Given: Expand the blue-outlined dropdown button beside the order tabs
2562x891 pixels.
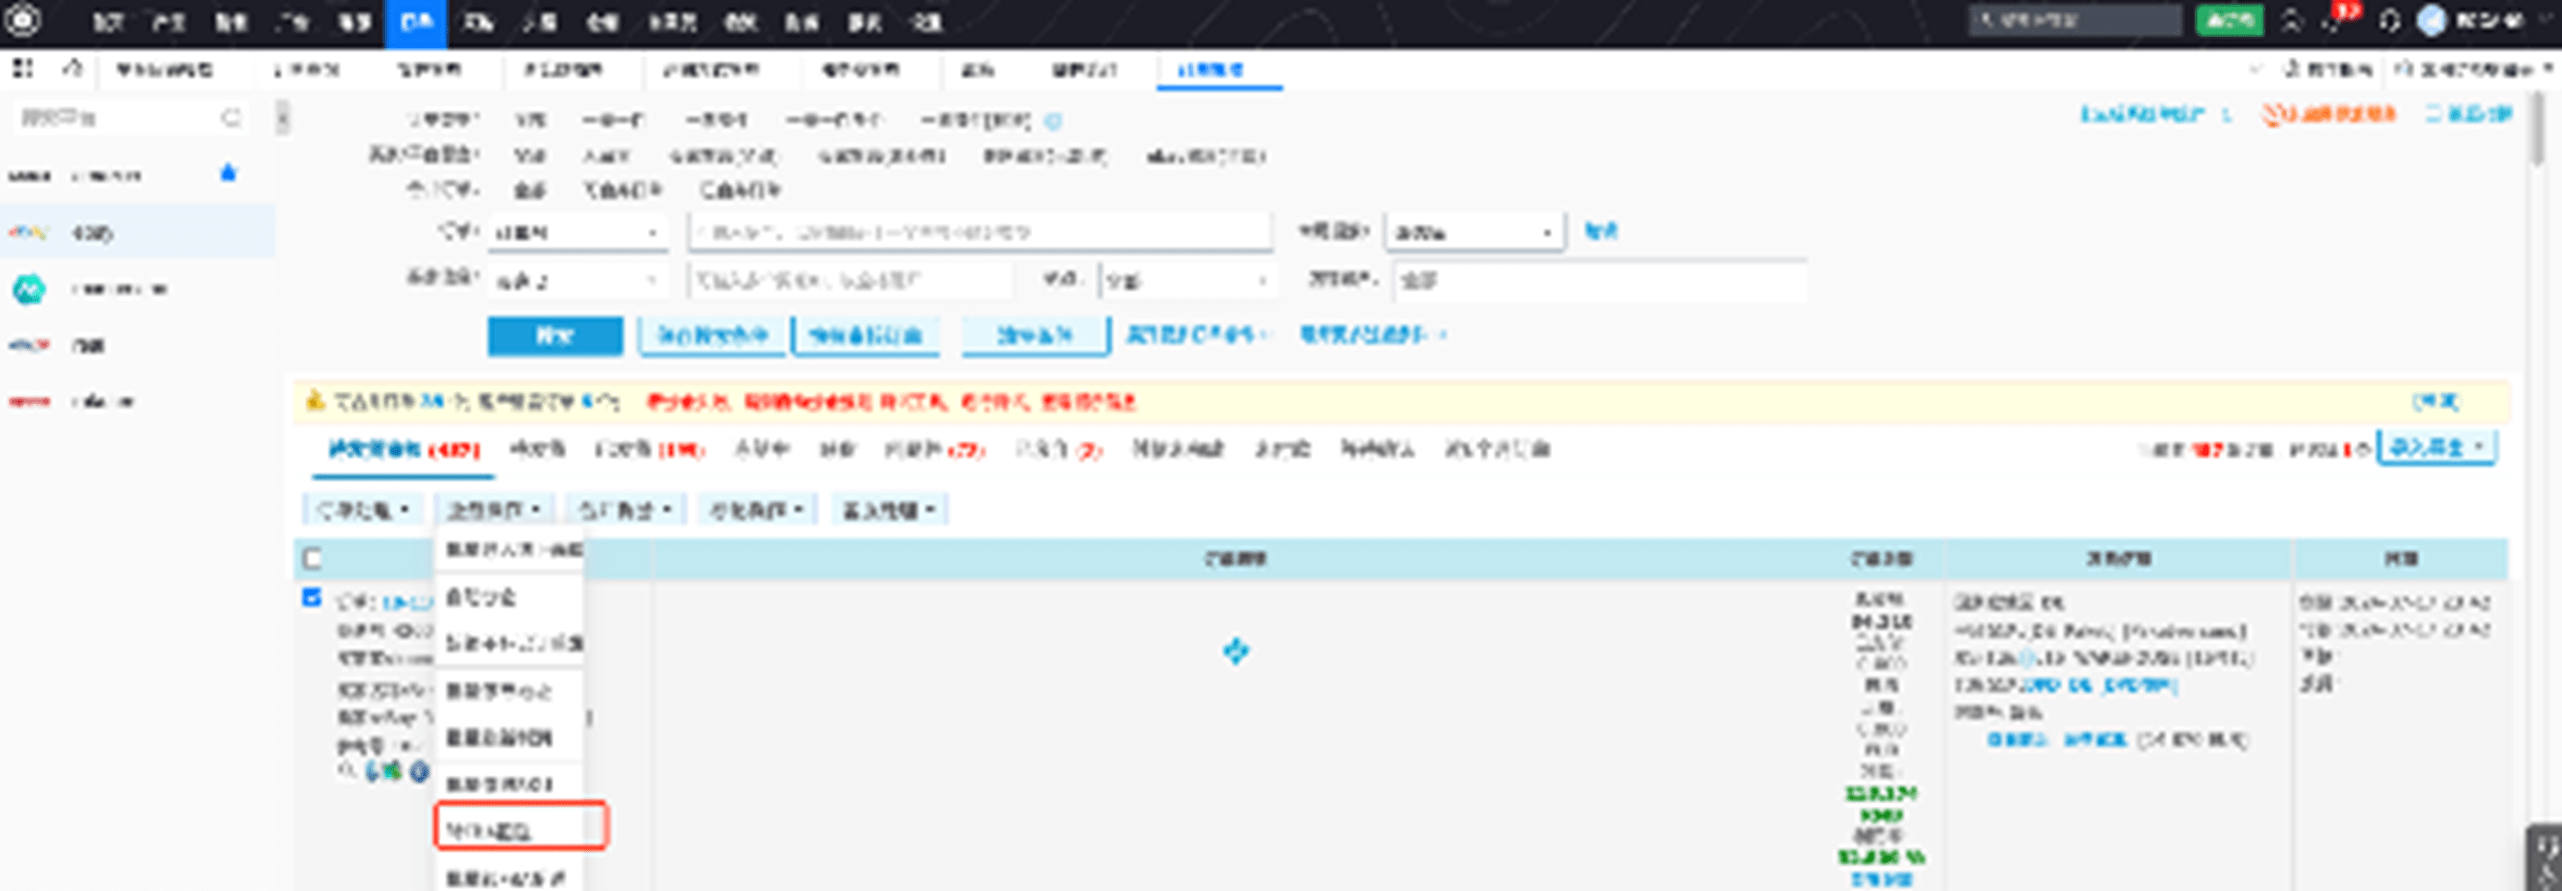Looking at the screenshot, I should (2436, 448).
